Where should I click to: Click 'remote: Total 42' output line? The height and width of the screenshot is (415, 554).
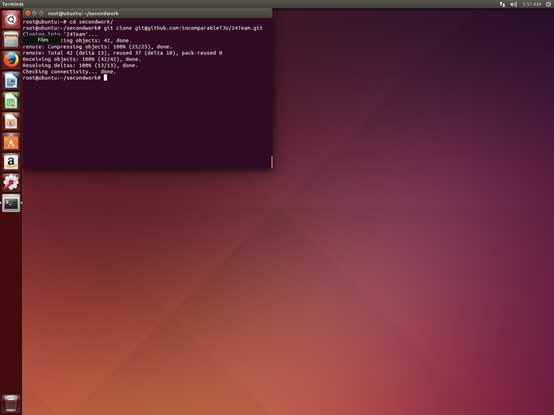click(123, 53)
